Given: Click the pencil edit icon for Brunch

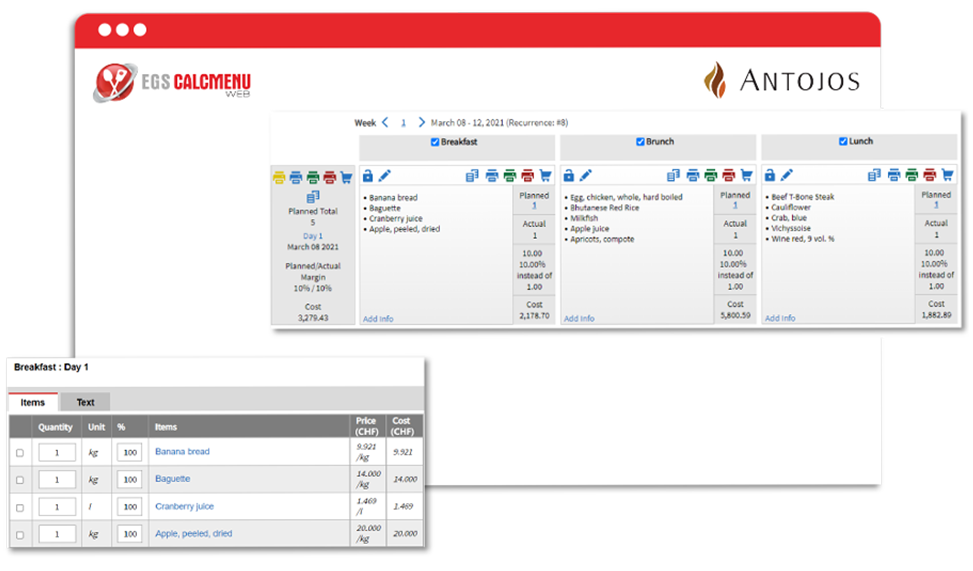Looking at the screenshot, I should (x=586, y=176).
